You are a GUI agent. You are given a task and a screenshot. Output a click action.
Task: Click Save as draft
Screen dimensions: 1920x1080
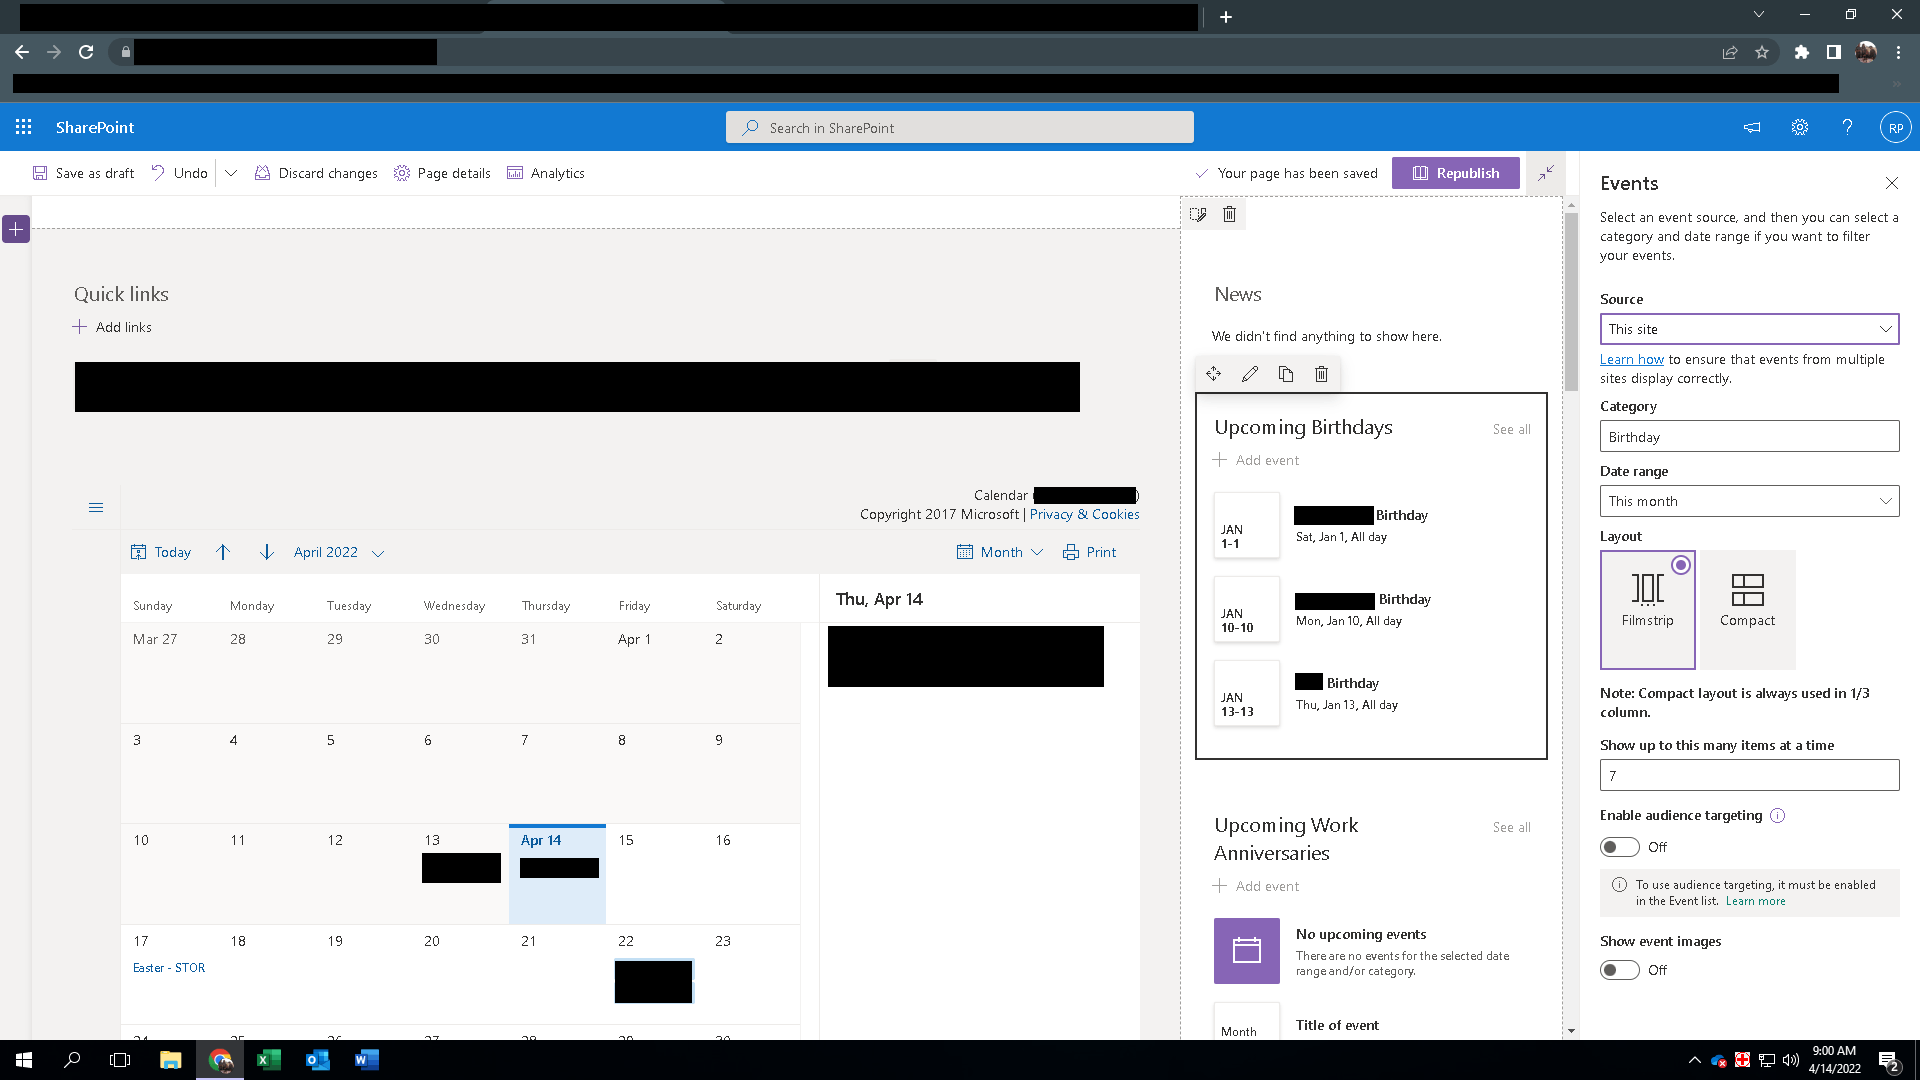(83, 173)
